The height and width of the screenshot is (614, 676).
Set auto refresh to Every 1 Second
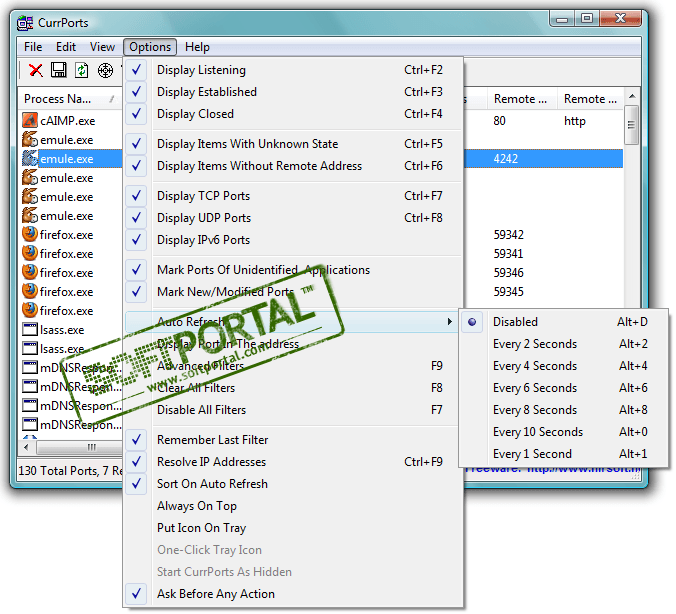coord(563,454)
